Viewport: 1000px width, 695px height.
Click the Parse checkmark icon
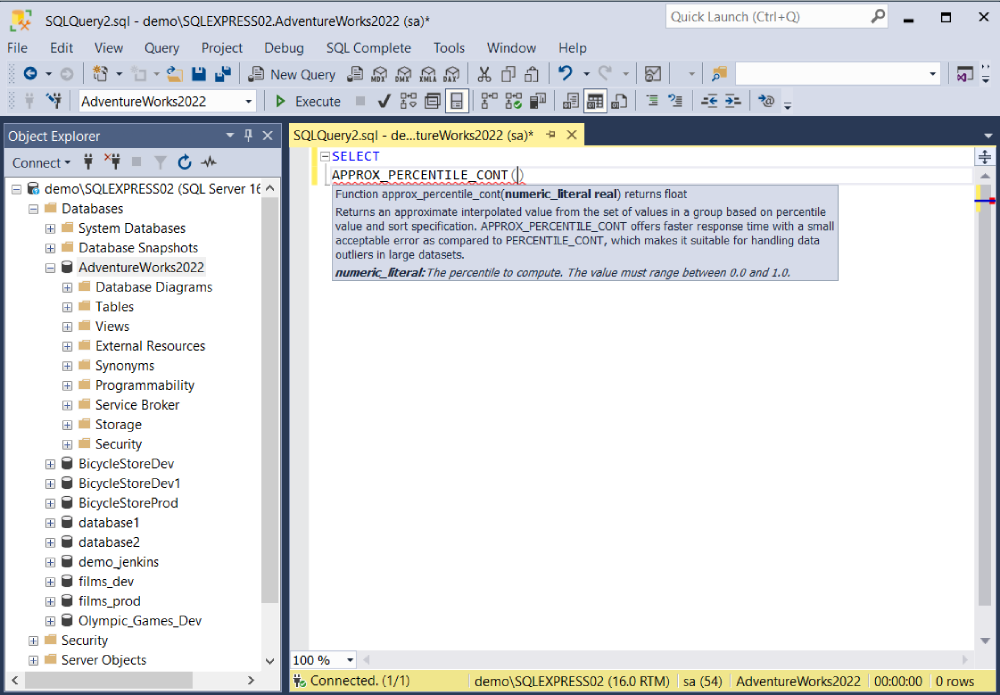coord(384,101)
